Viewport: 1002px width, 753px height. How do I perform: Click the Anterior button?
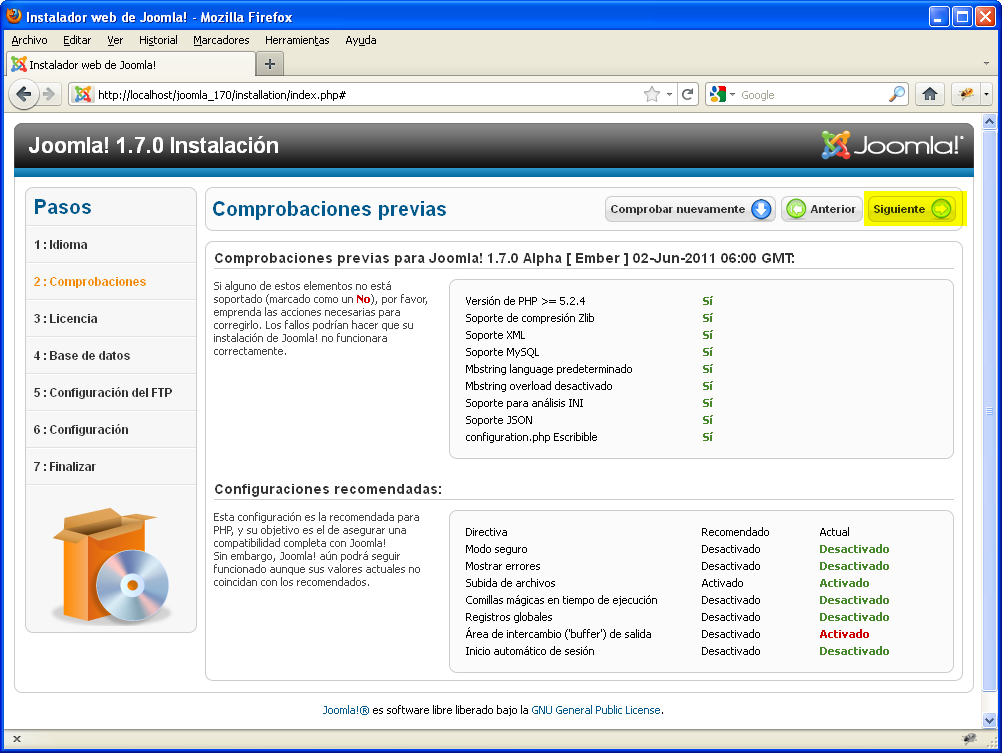[x=821, y=209]
